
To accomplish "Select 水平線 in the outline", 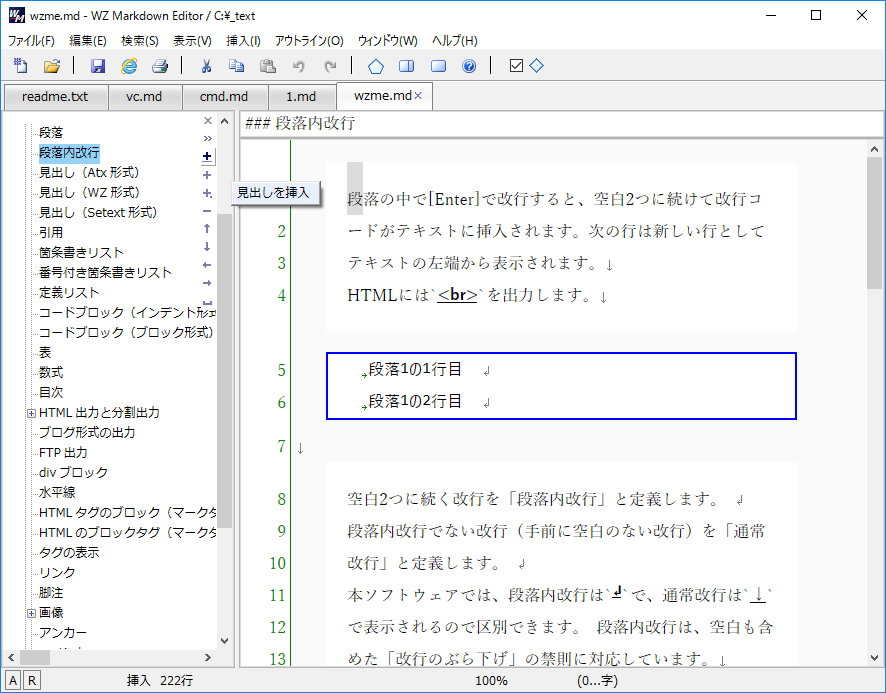I will [57, 492].
